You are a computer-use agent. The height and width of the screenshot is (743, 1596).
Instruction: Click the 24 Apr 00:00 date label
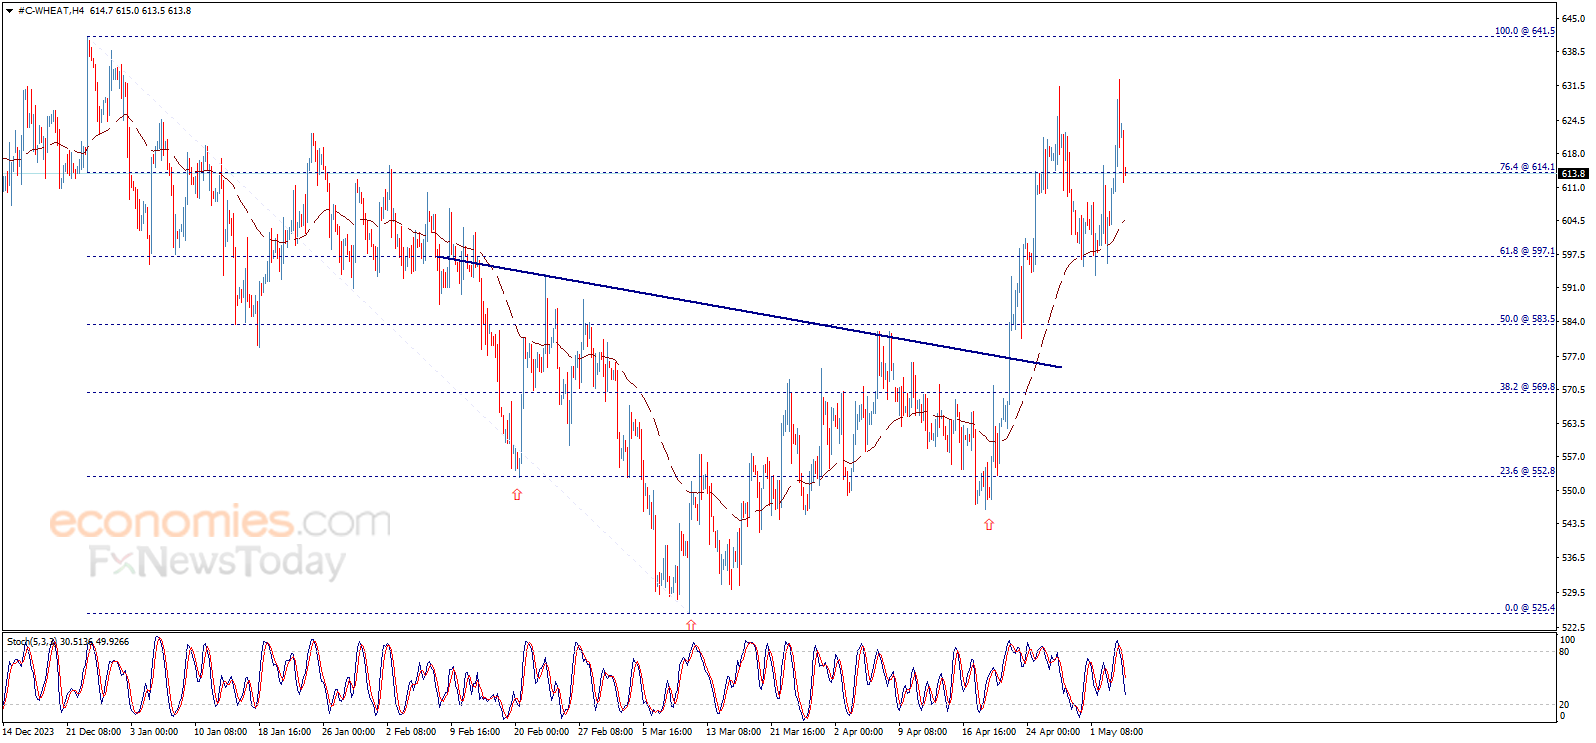(1053, 732)
